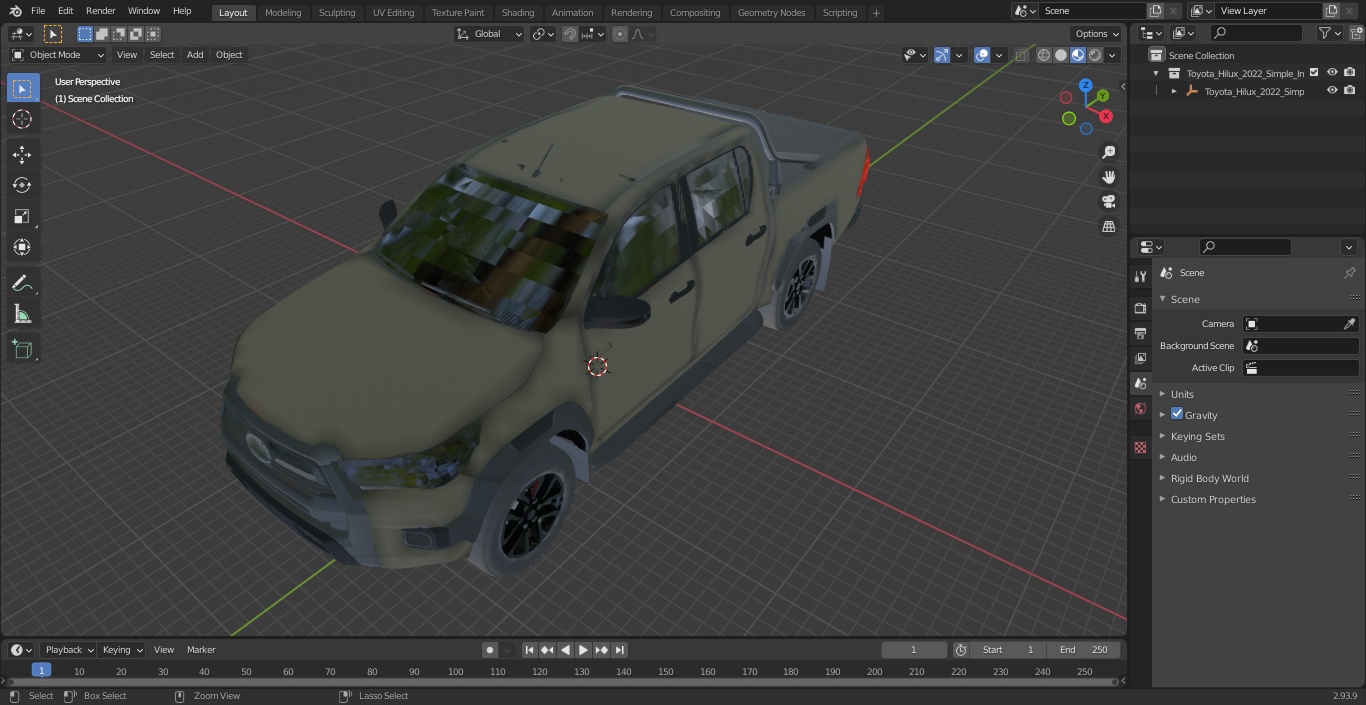Expand the Custom Properties panel
This screenshot has width=1366, height=705.
click(x=1213, y=499)
